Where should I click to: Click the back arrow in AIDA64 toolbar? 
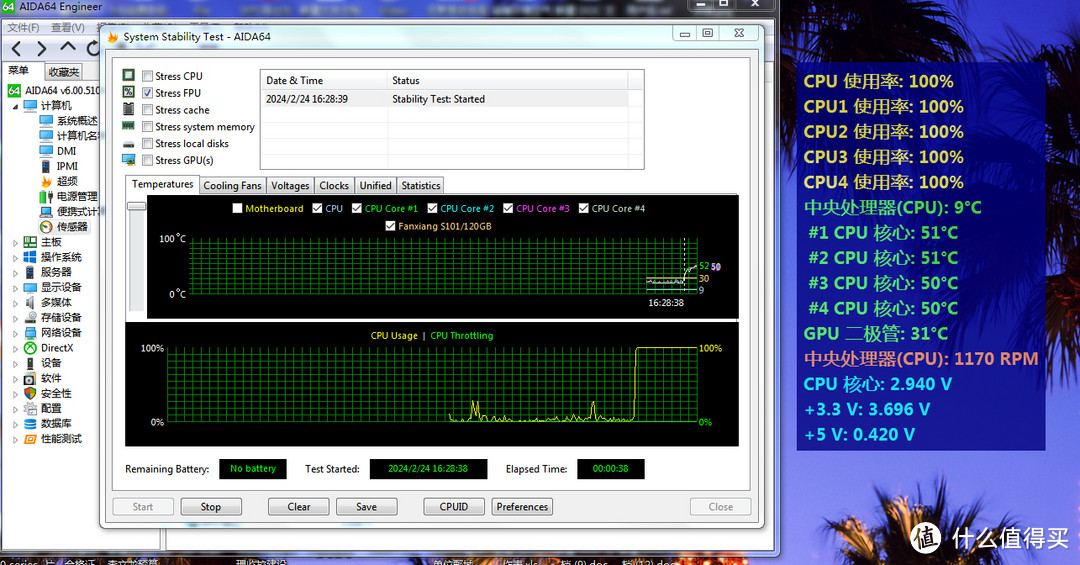click(17, 49)
